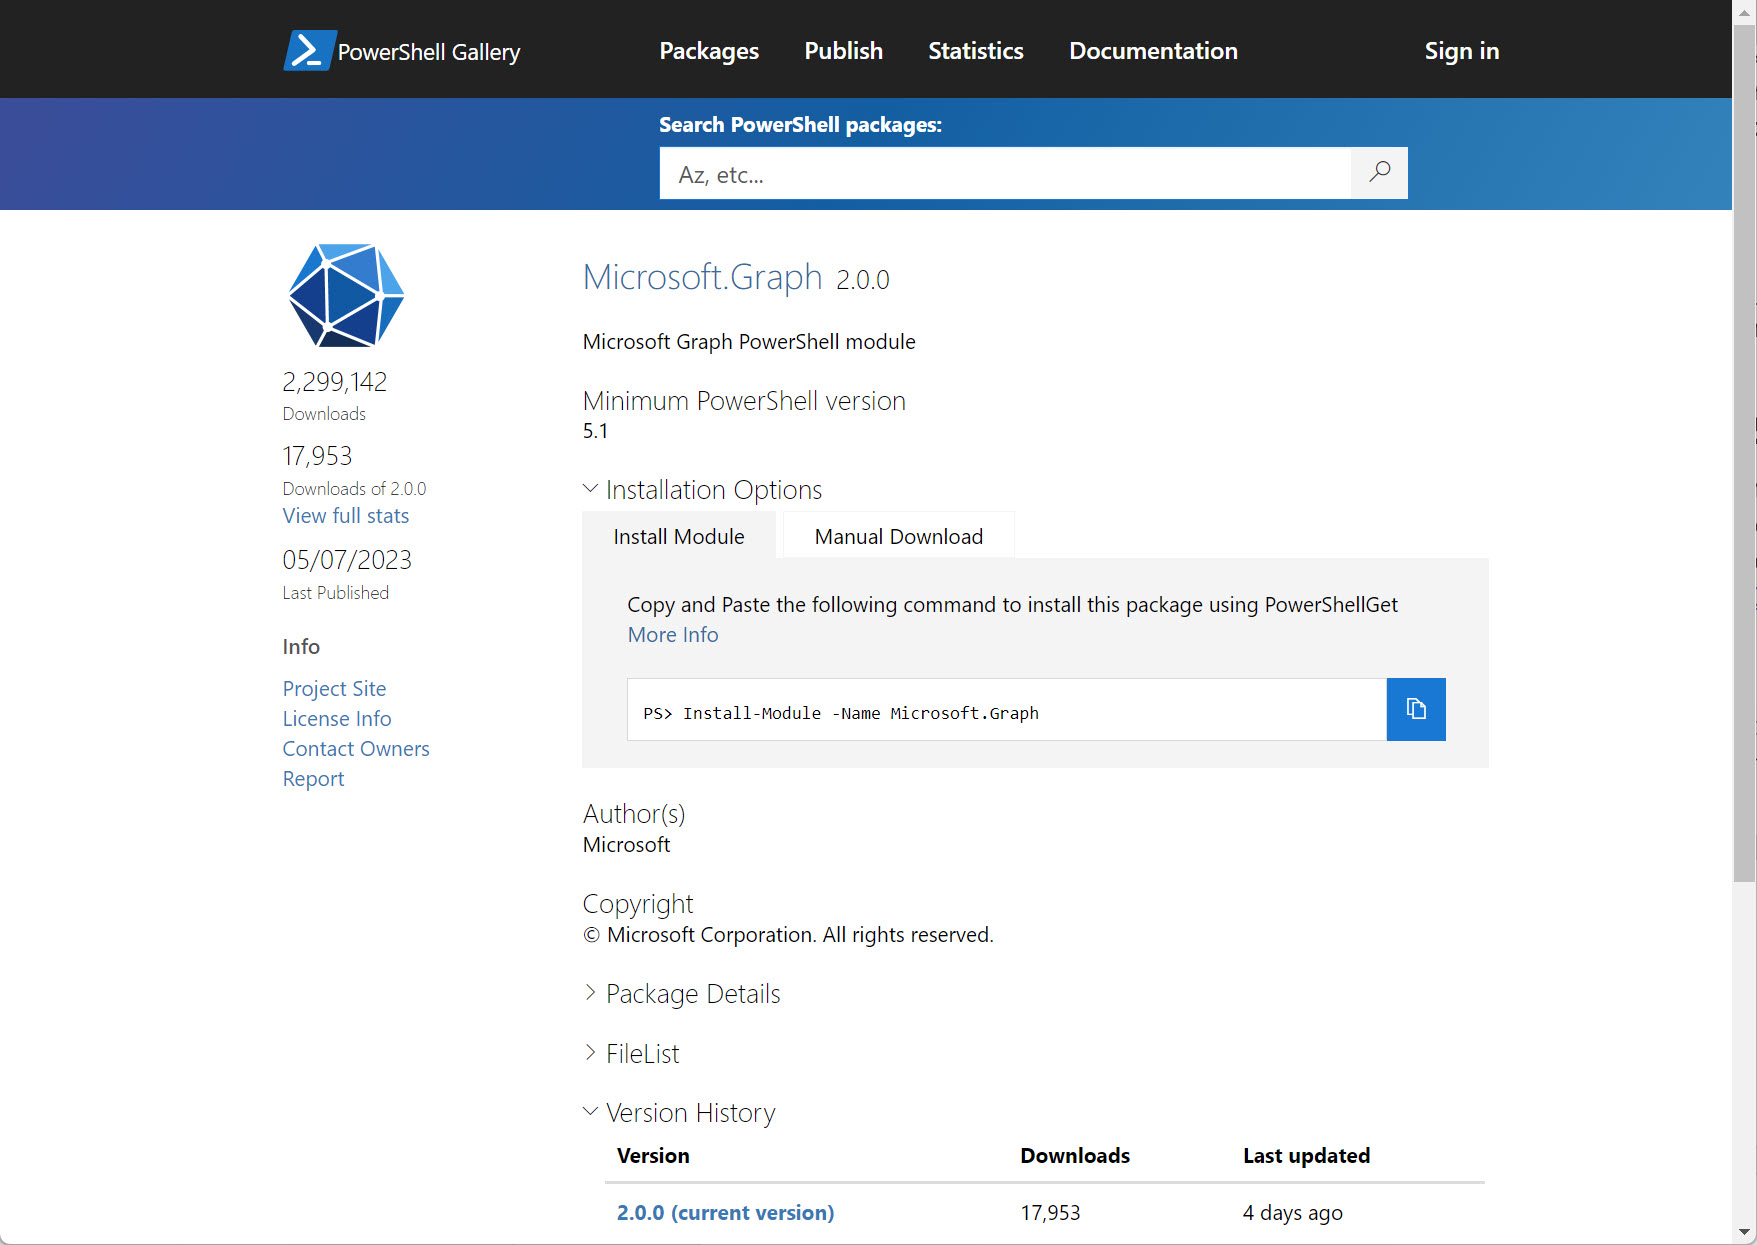Click the scrollbar up arrow
The width and height of the screenshot is (1757, 1245).
[x=1744, y=11]
